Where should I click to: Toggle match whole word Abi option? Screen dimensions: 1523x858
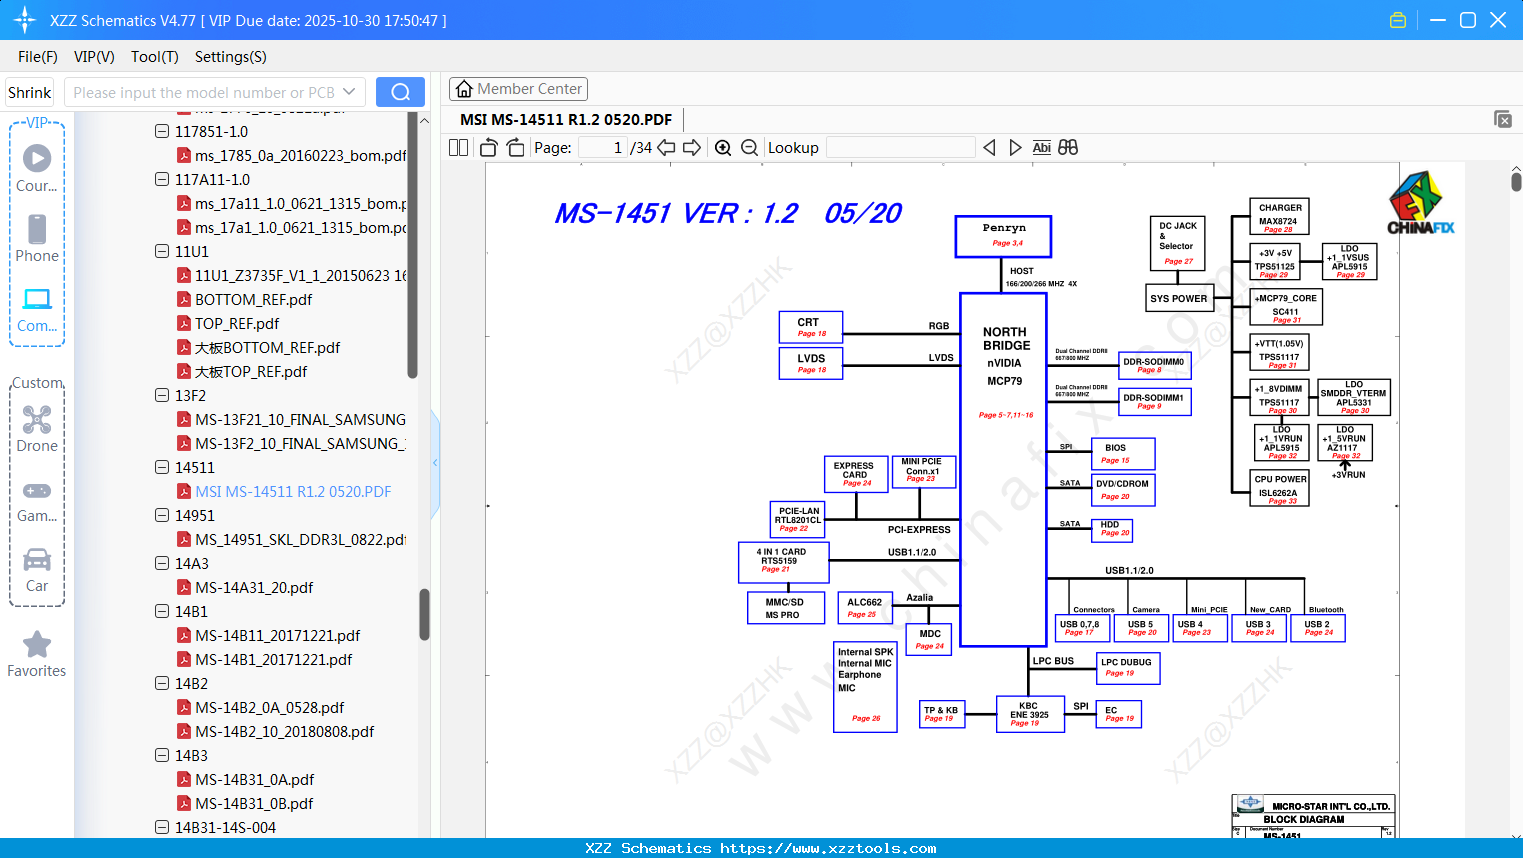[1041, 147]
